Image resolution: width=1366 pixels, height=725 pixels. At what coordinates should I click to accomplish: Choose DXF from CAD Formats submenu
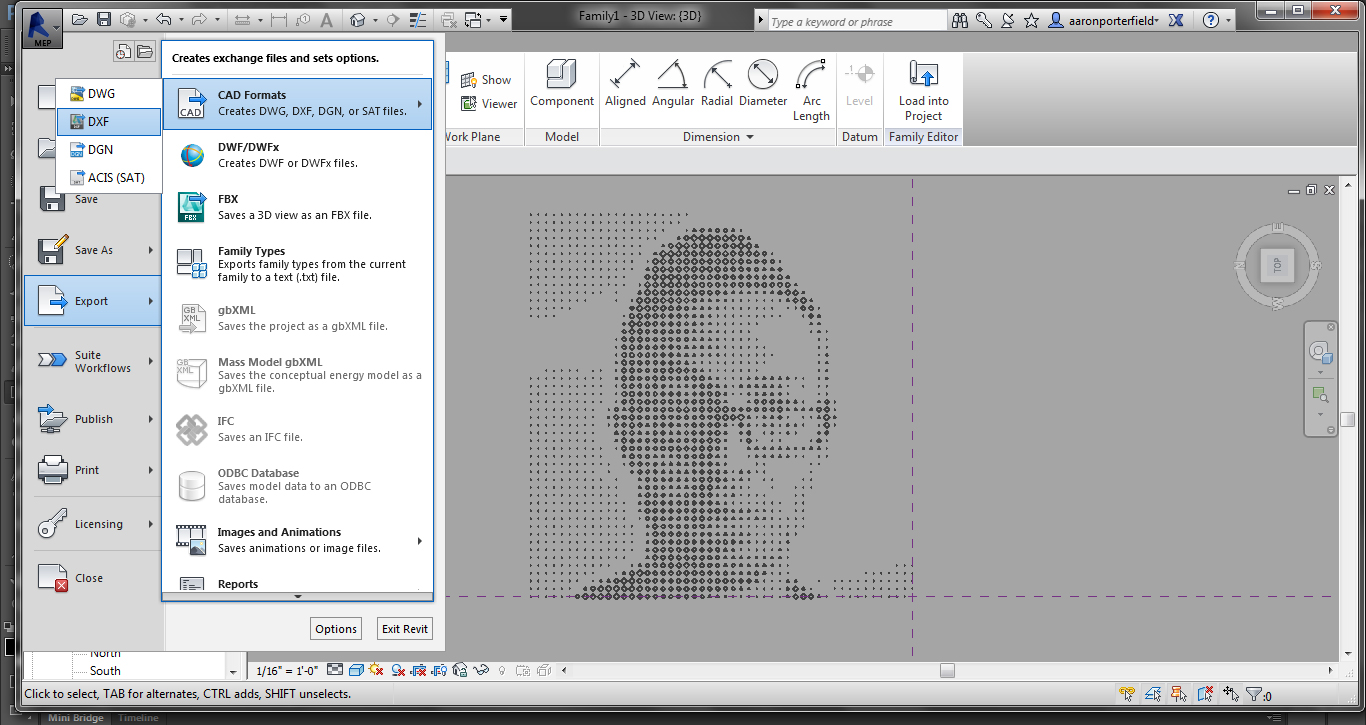109,121
